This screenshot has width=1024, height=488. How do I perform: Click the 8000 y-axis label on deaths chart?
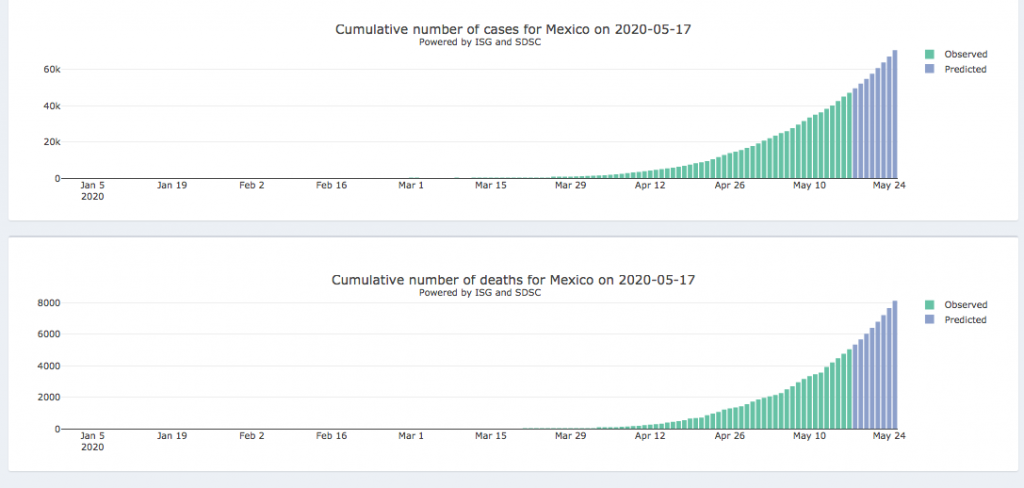click(50, 303)
